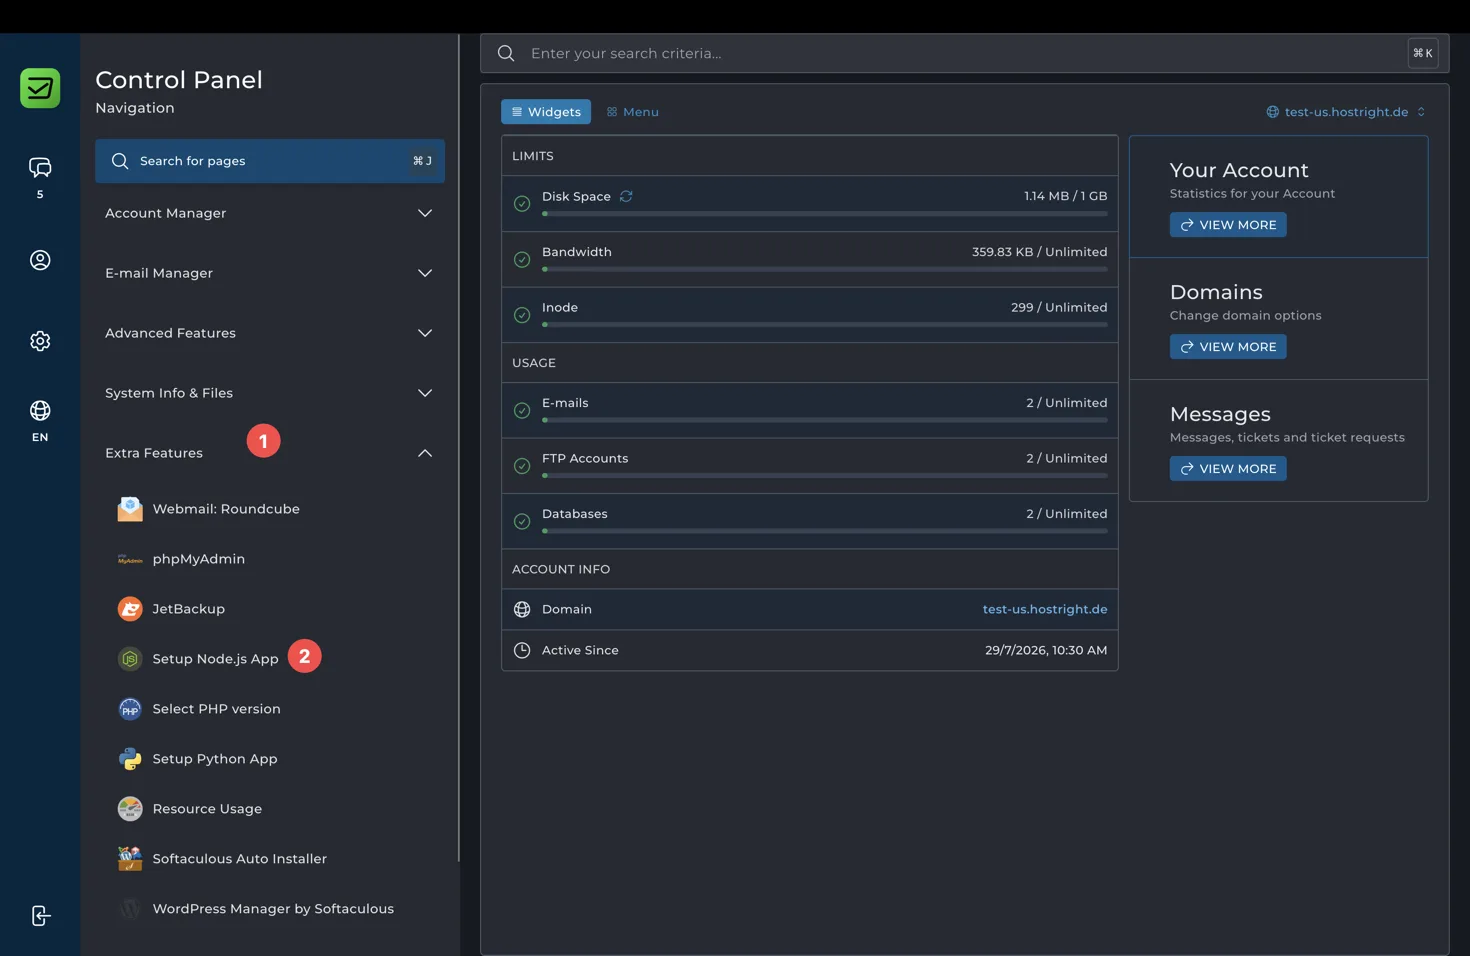Click the FTP Accounts usage progress bar
The height and width of the screenshot is (956, 1470).
click(x=825, y=476)
